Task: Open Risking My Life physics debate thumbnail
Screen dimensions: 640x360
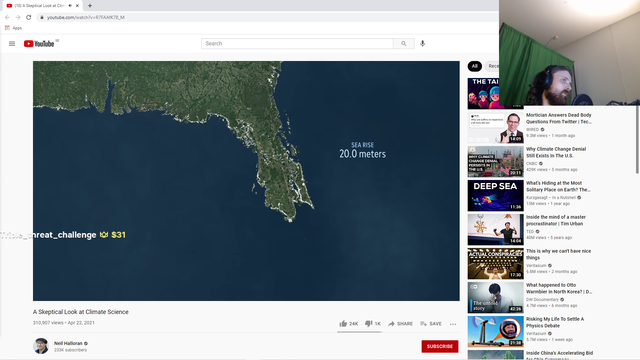Action: point(496,331)
